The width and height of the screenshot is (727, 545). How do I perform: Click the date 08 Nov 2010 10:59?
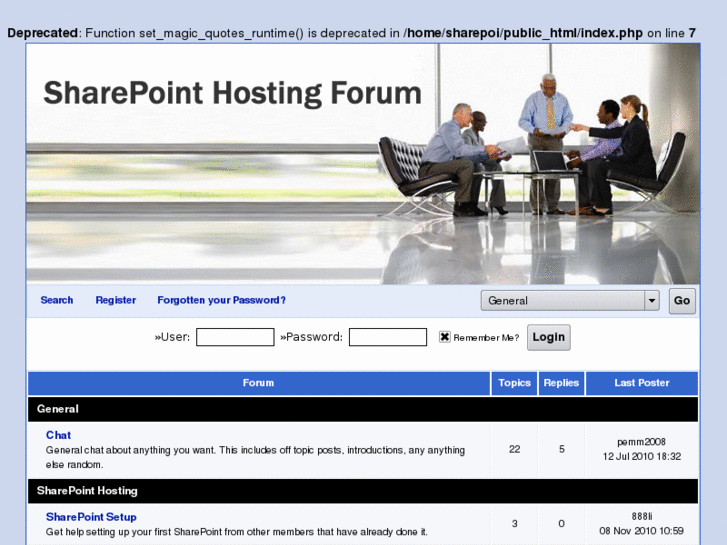(x=642, y=531)
